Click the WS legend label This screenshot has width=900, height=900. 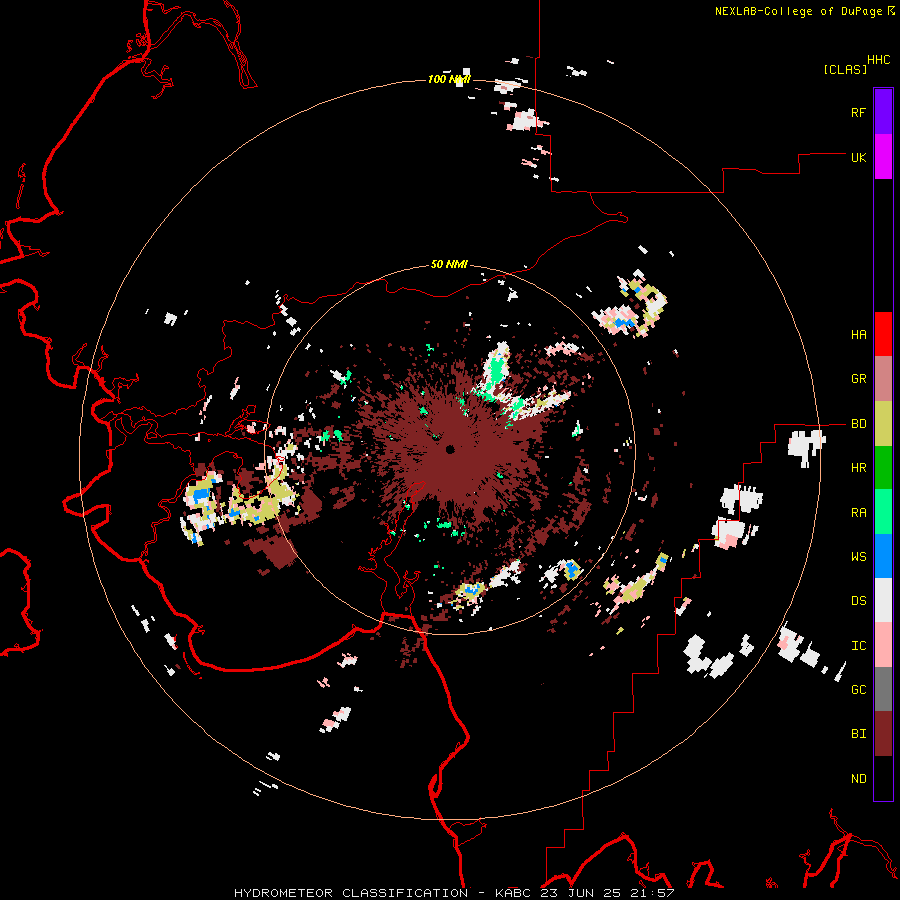(858, 557)
